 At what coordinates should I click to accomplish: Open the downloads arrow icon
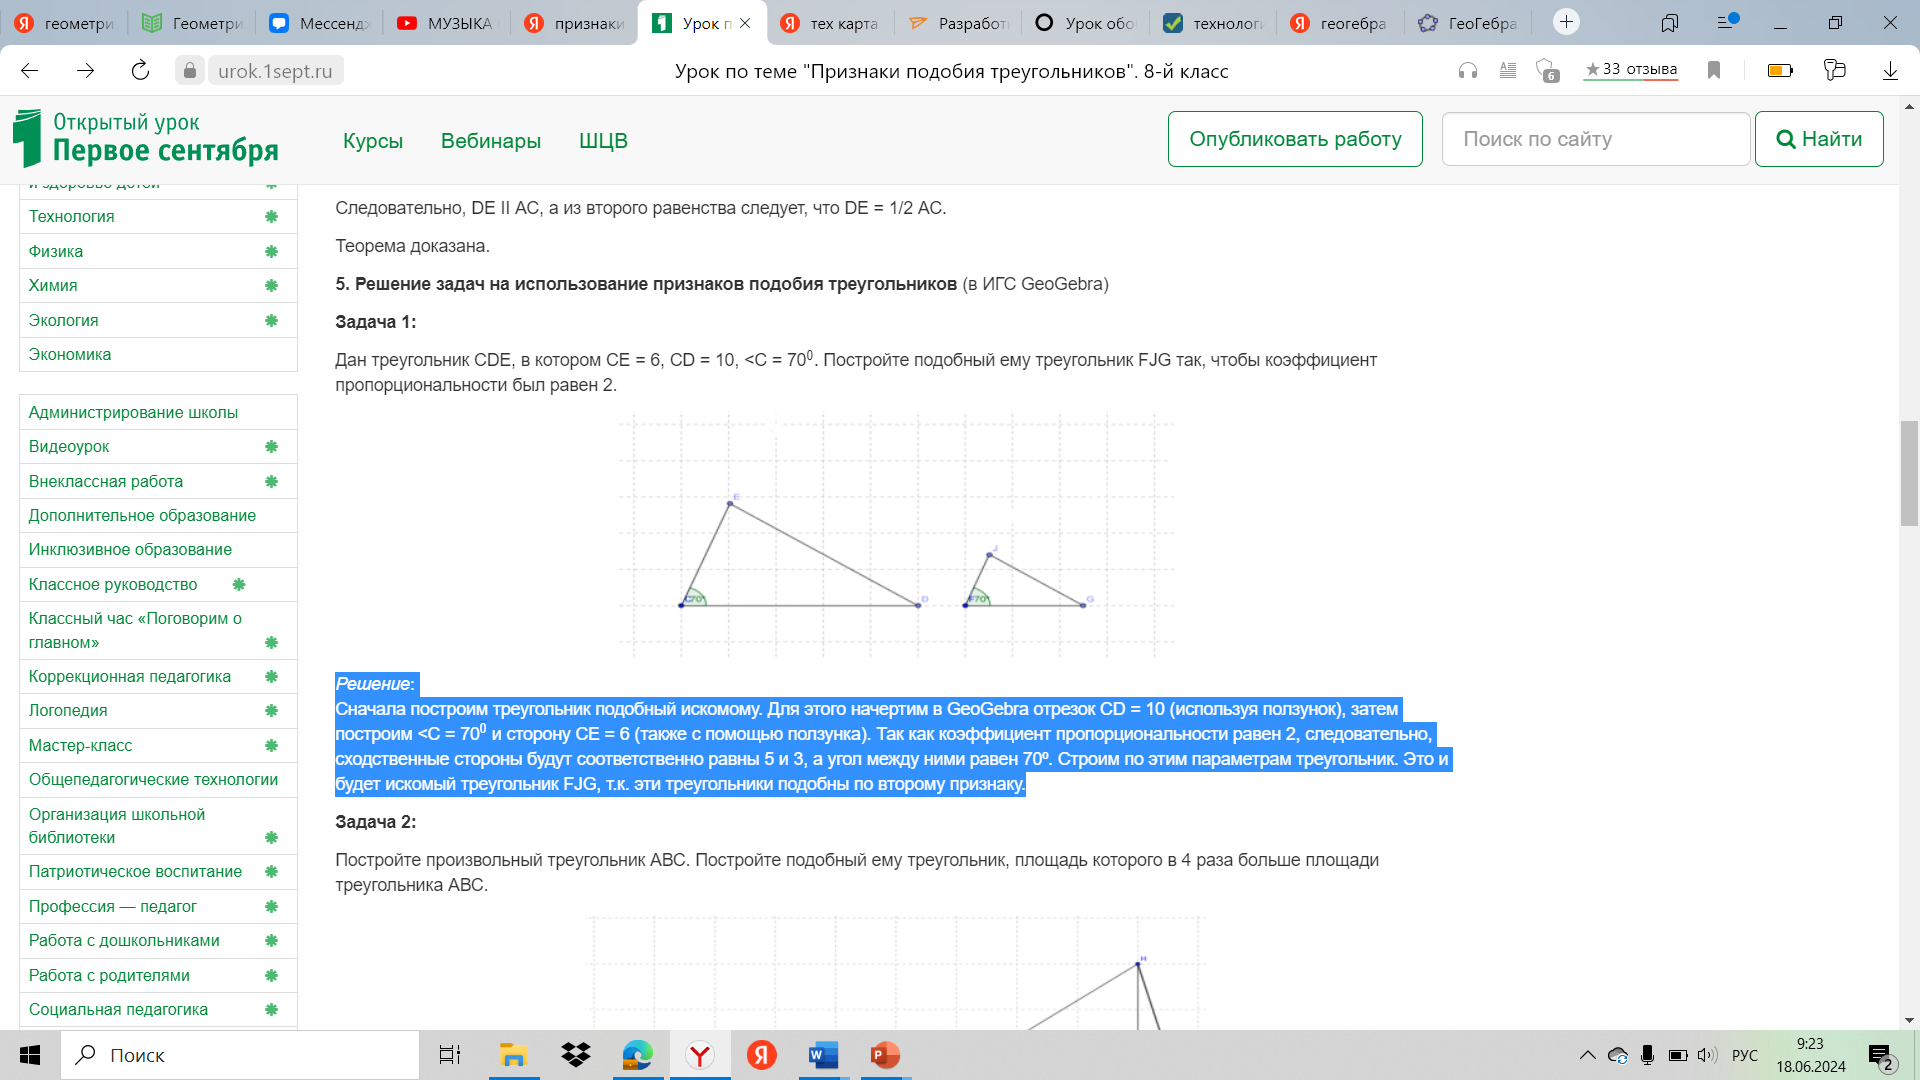tap(1890, 71)
